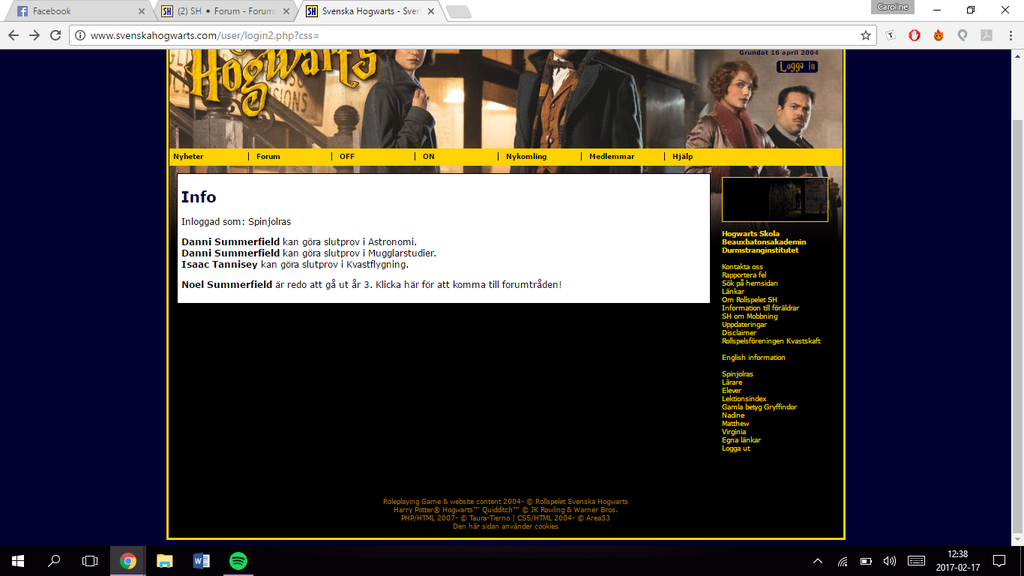Open Word from the taskbar
The image size is (1024, 576).
[x=201, y=561]
